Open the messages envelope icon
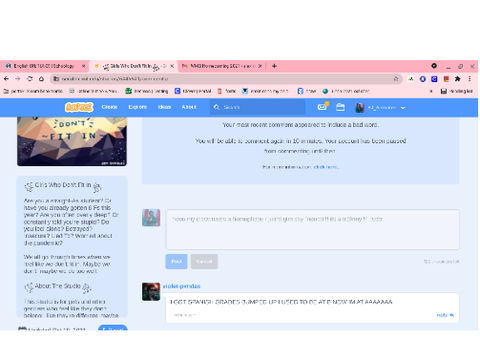Viewport: 480px width, 360px height. coord(322,107)
